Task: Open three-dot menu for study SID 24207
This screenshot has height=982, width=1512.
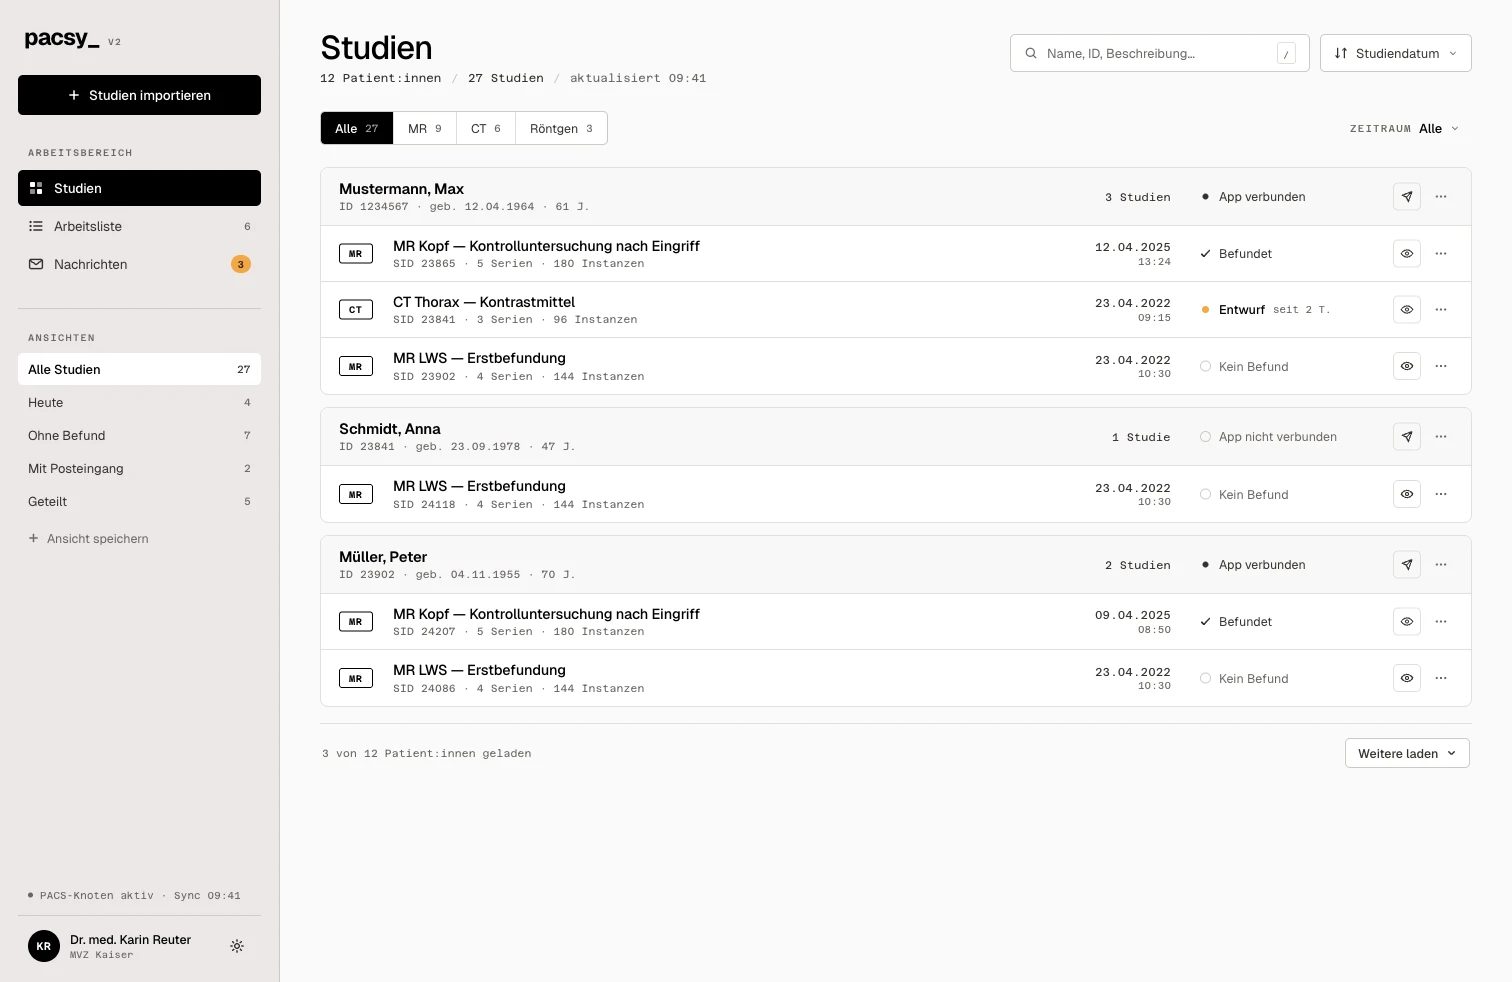Action: click(x=1441, y=622)
